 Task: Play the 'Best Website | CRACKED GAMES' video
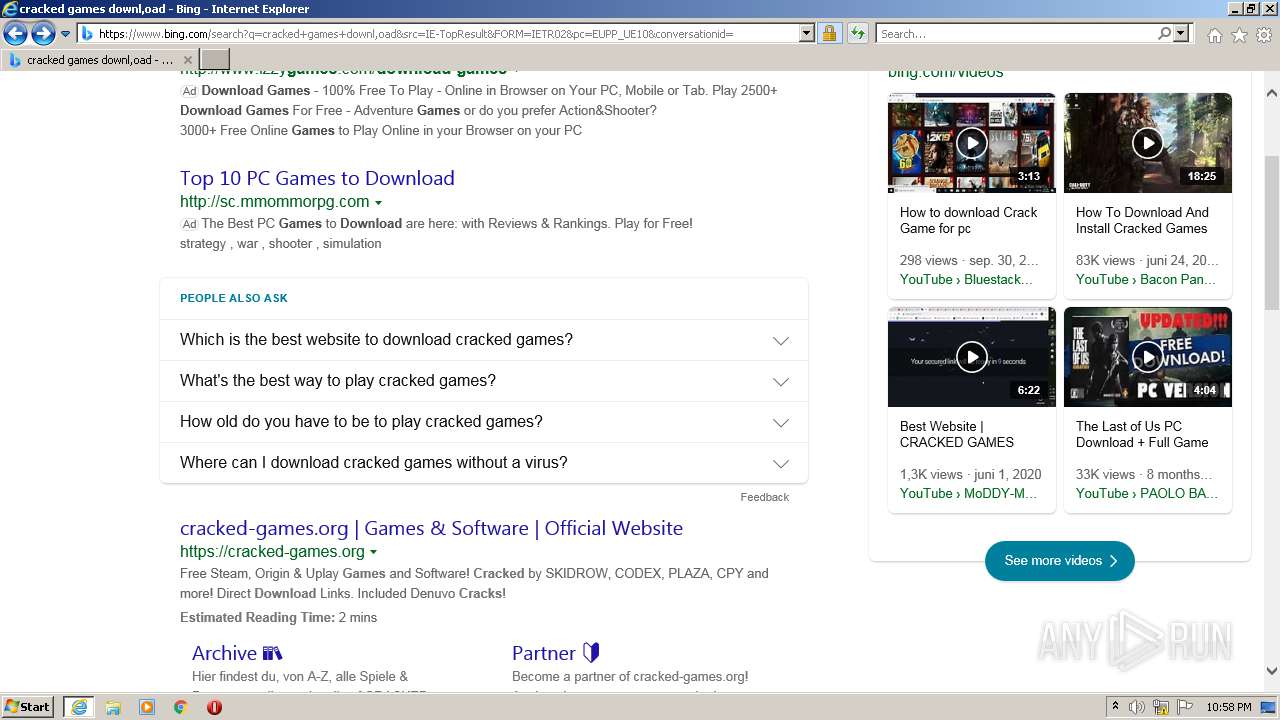[x=971, y=357]
